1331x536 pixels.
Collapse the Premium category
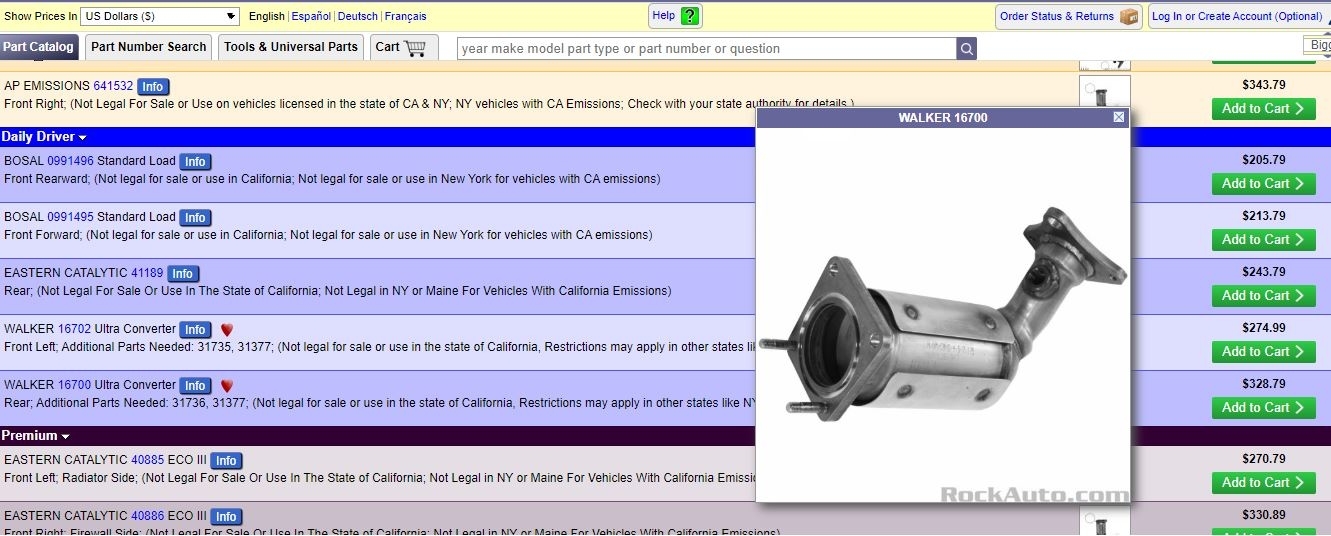[x=36, y=436]
